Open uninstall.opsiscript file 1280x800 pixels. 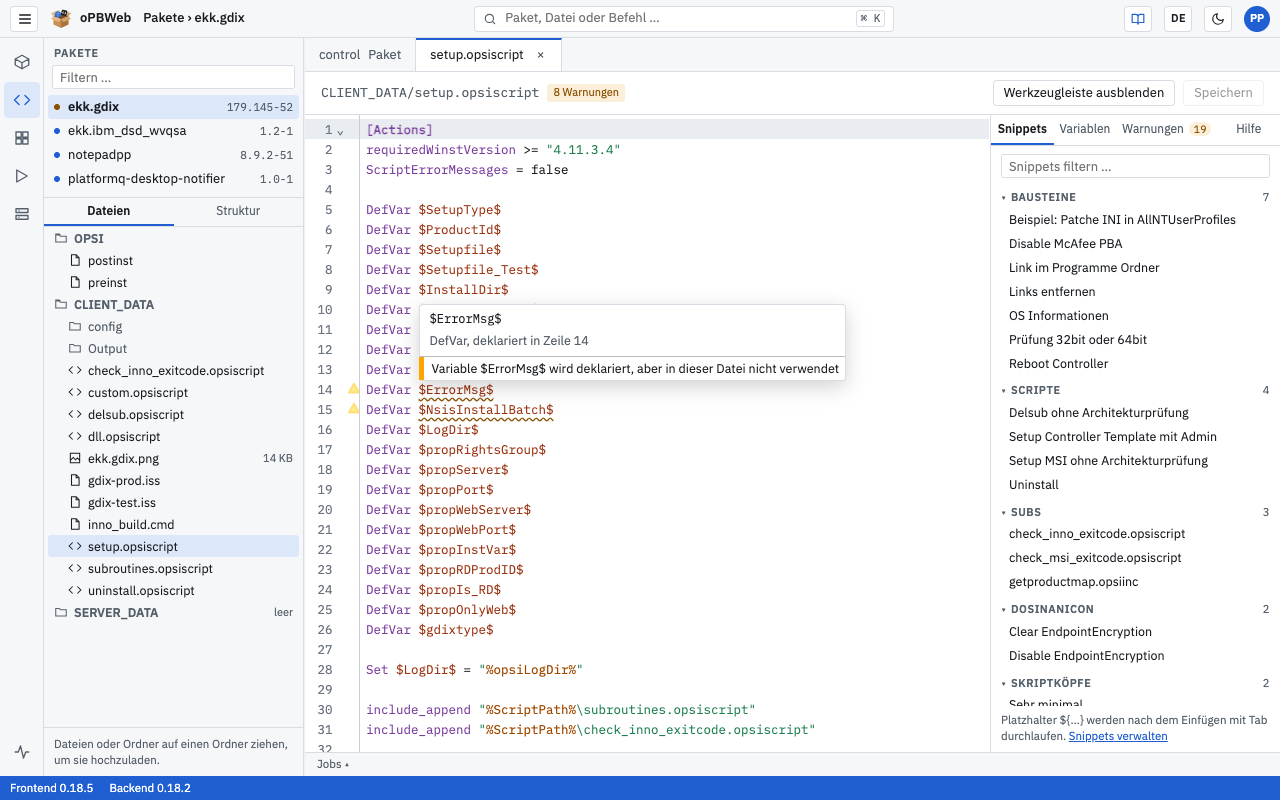(174, 590)
